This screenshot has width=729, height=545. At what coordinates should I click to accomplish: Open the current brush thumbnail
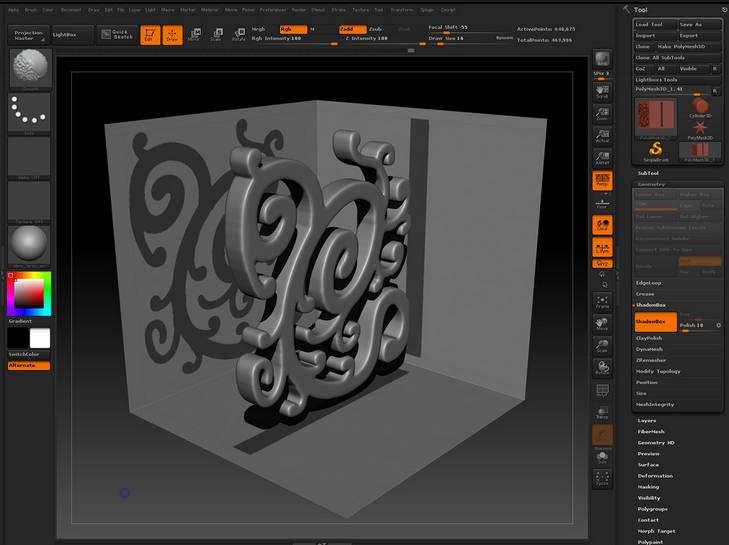pyautogui.click(x=30, y=68)
